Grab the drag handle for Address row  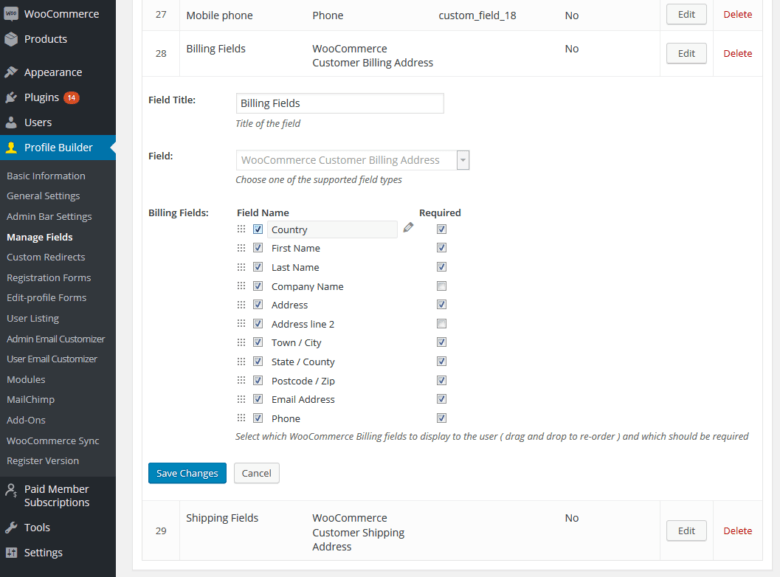241,304
